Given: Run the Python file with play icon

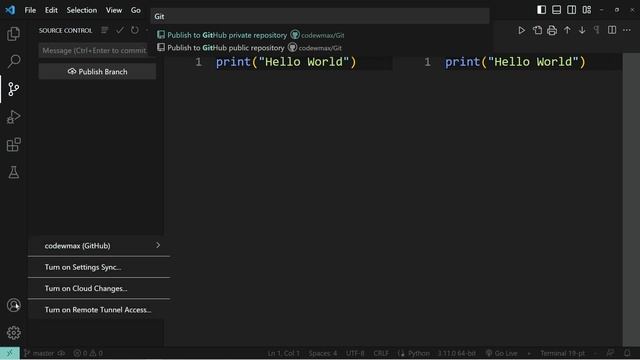Looking at the screenshot, I should coord(522,30).
